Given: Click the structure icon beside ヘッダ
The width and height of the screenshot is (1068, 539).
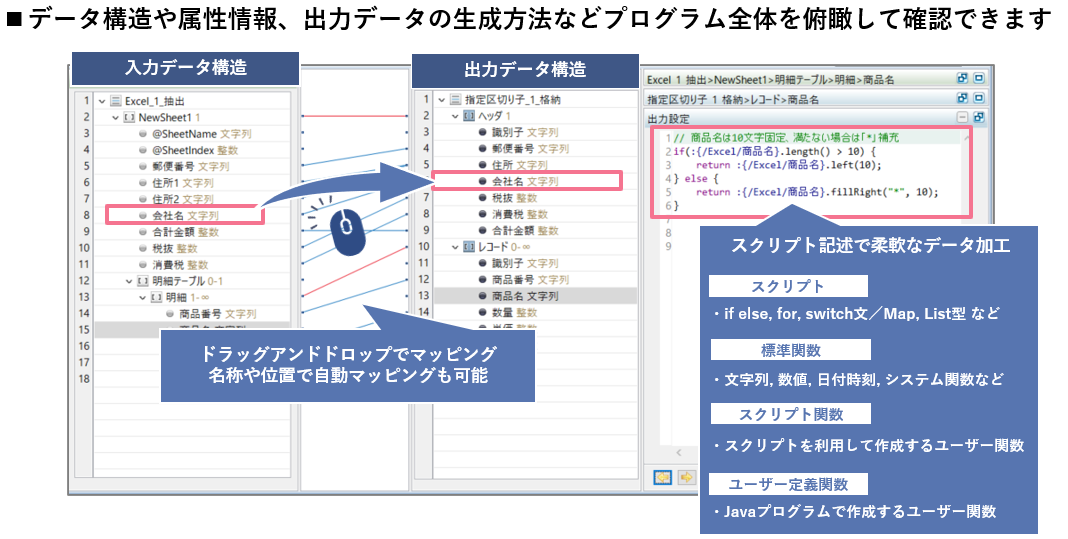Looking at the screenshot, I should tap(469, 116).
